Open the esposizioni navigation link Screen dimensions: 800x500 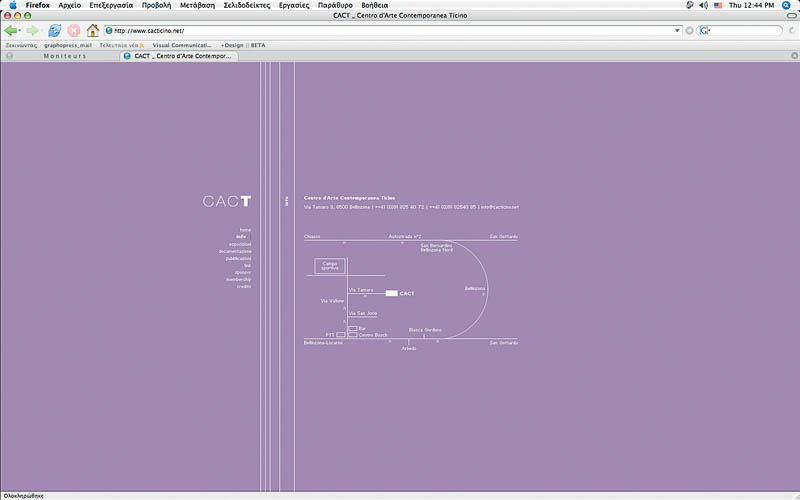[x=240, y=244]
